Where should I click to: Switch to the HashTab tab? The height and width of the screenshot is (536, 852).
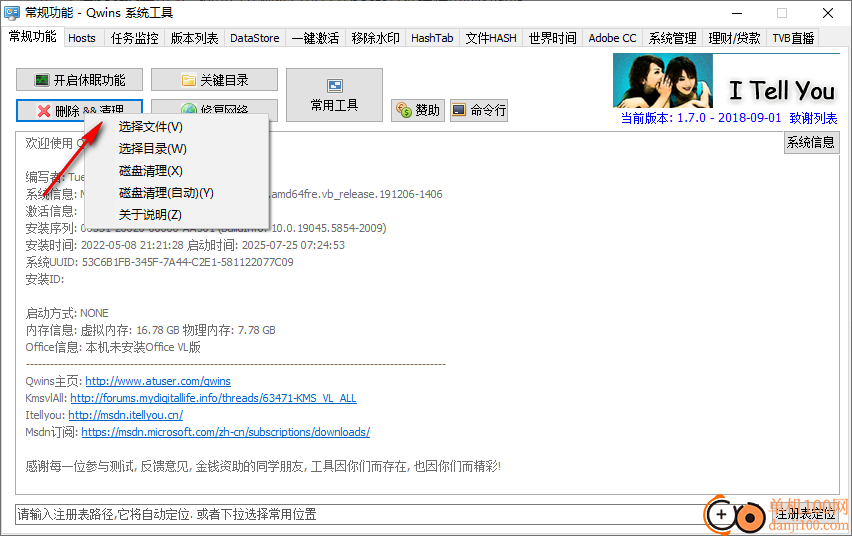pyautogui.click(x=432, y=38)
